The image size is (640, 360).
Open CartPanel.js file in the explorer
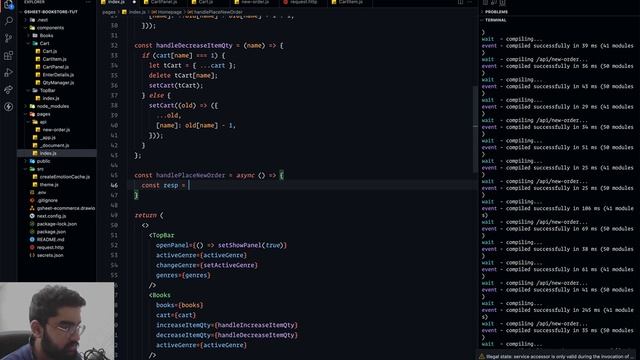click(x=56, y=67)
